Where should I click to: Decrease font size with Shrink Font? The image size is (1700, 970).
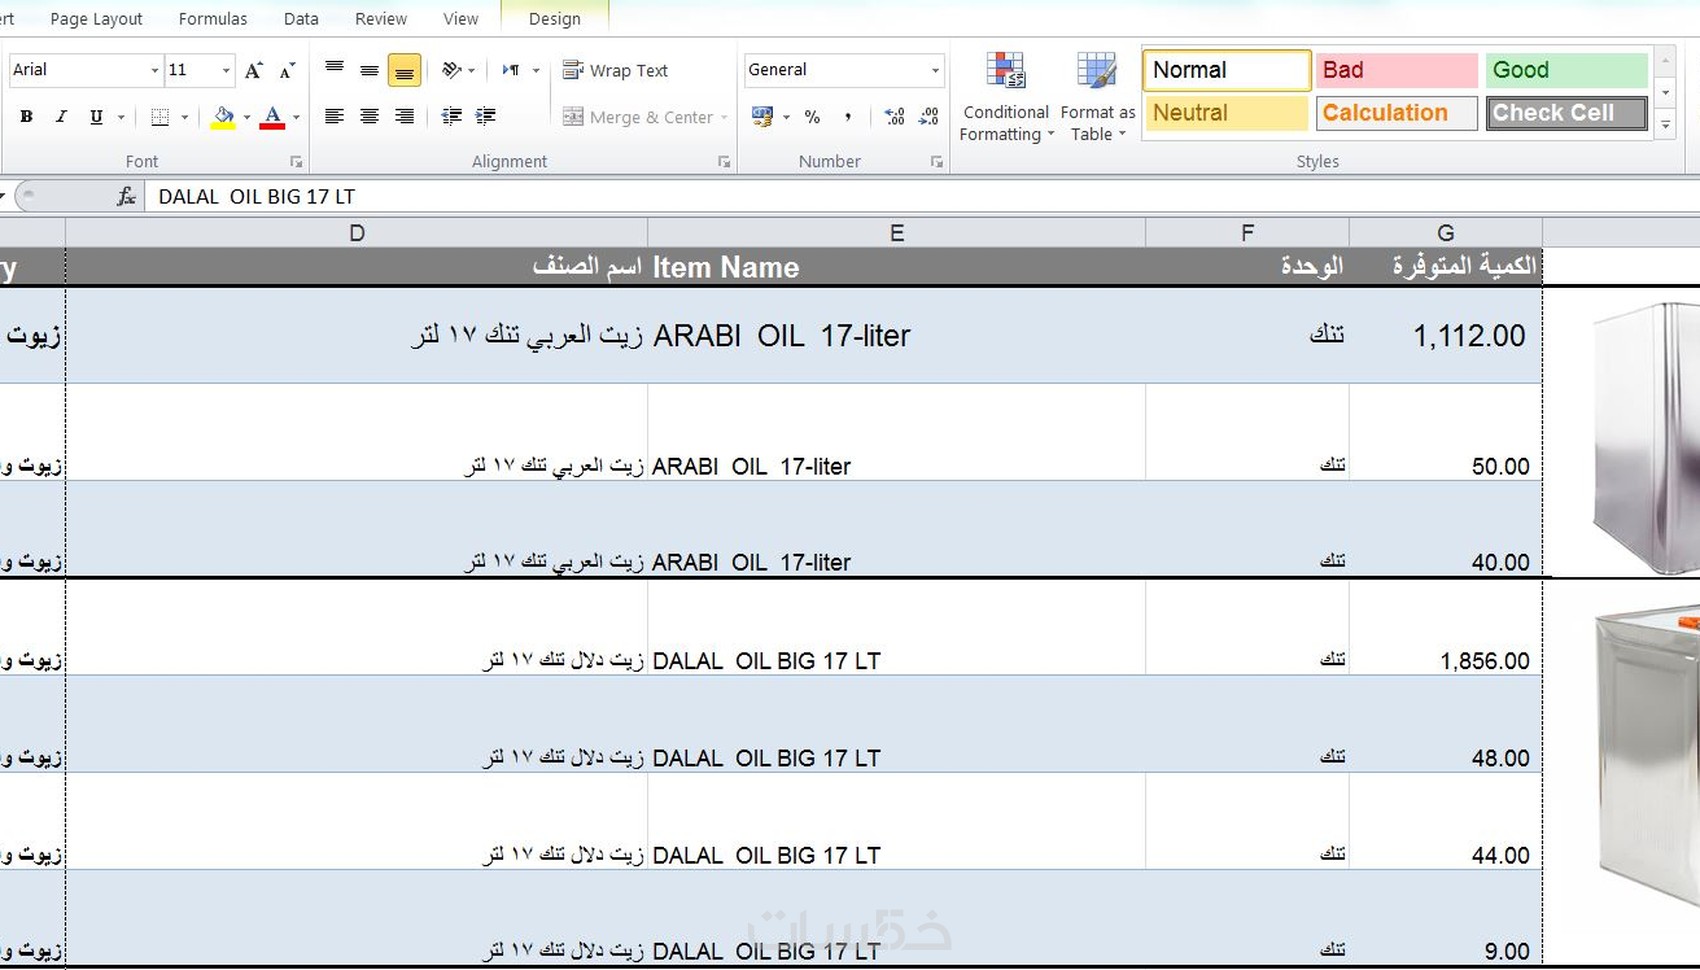point(287,70)
